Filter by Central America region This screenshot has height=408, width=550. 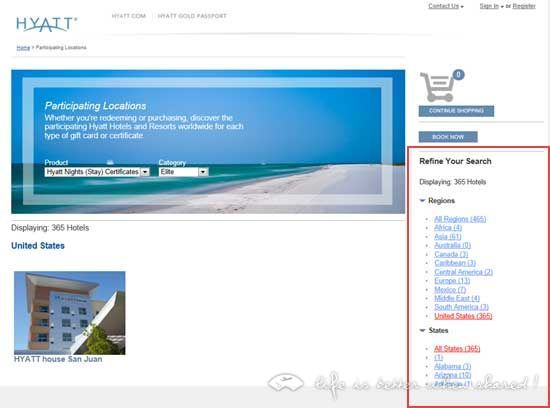coord(463,272)
